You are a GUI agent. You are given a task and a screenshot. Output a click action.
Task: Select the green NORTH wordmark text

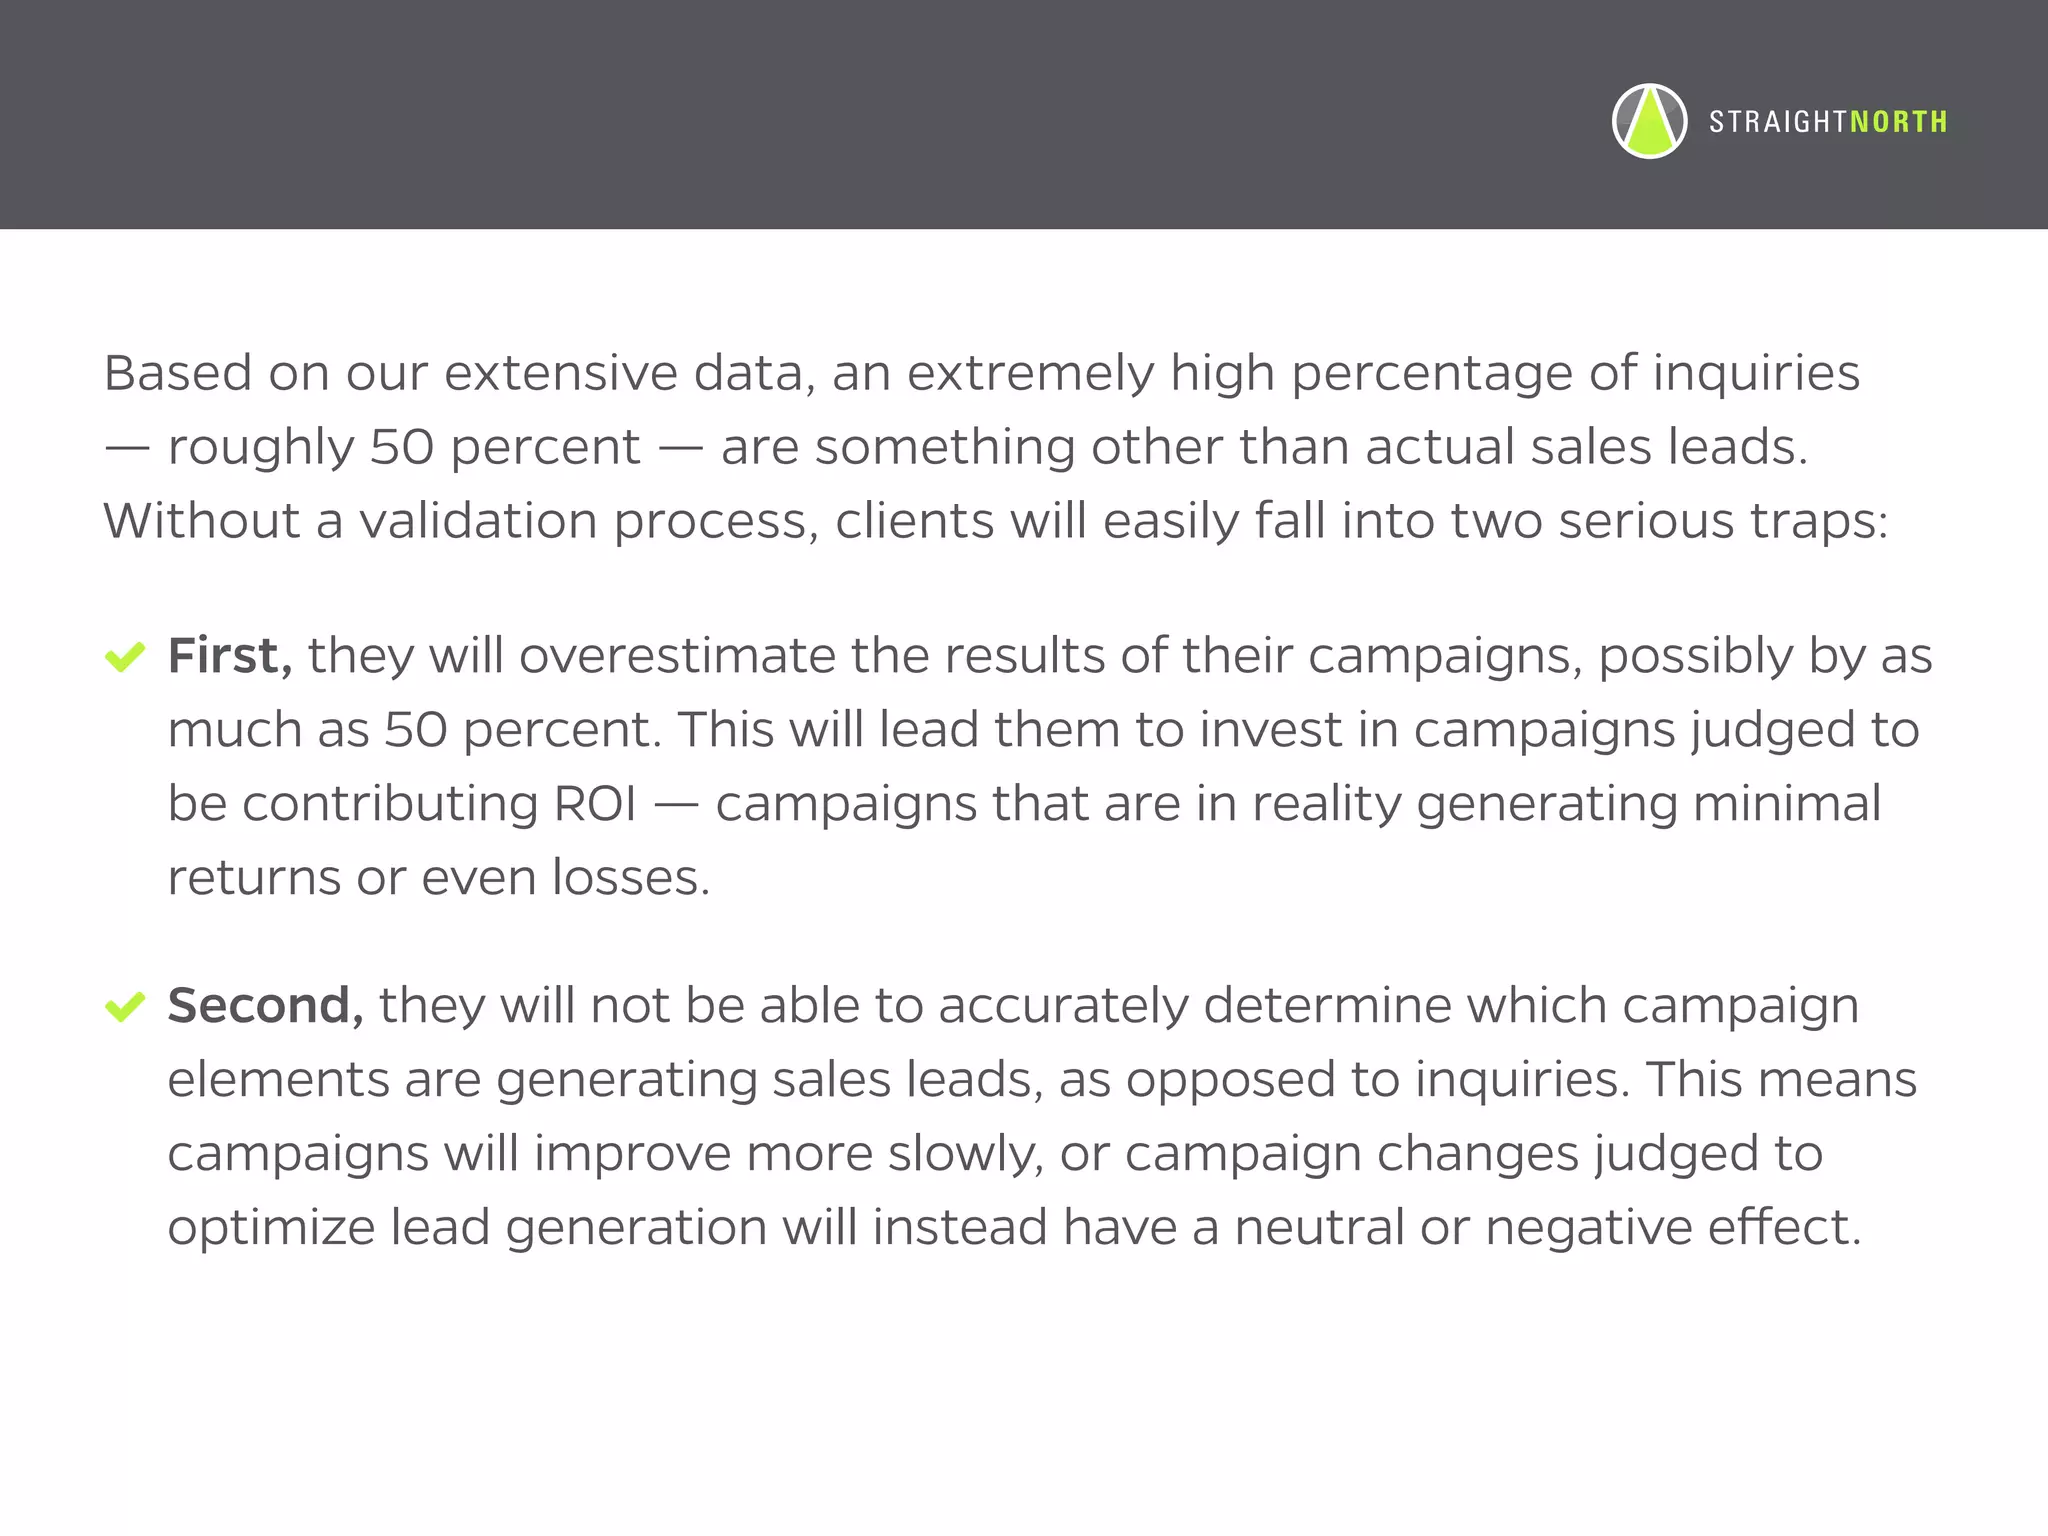[1899, 122]
